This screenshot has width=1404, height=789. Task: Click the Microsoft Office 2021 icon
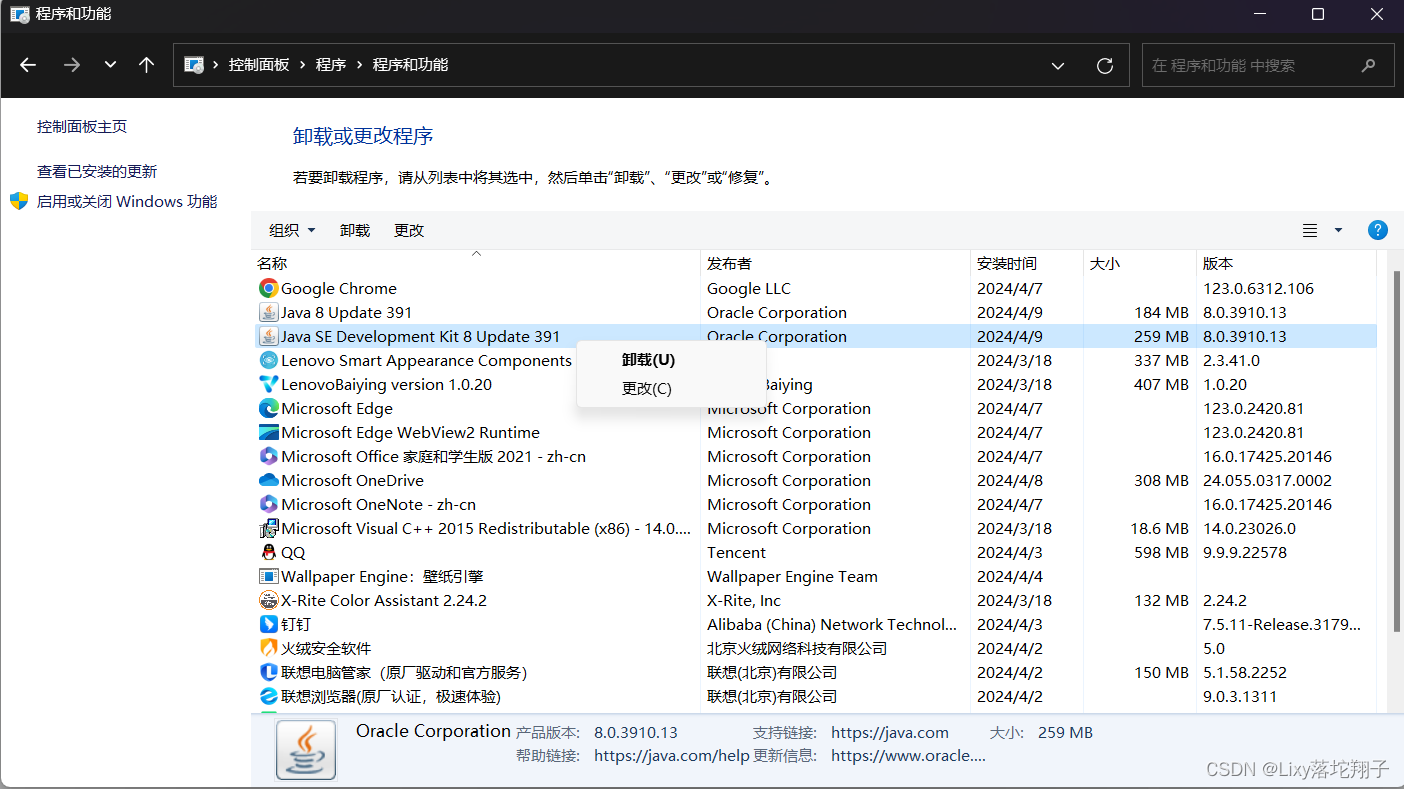pyautogui.click(x=268, y=456)
